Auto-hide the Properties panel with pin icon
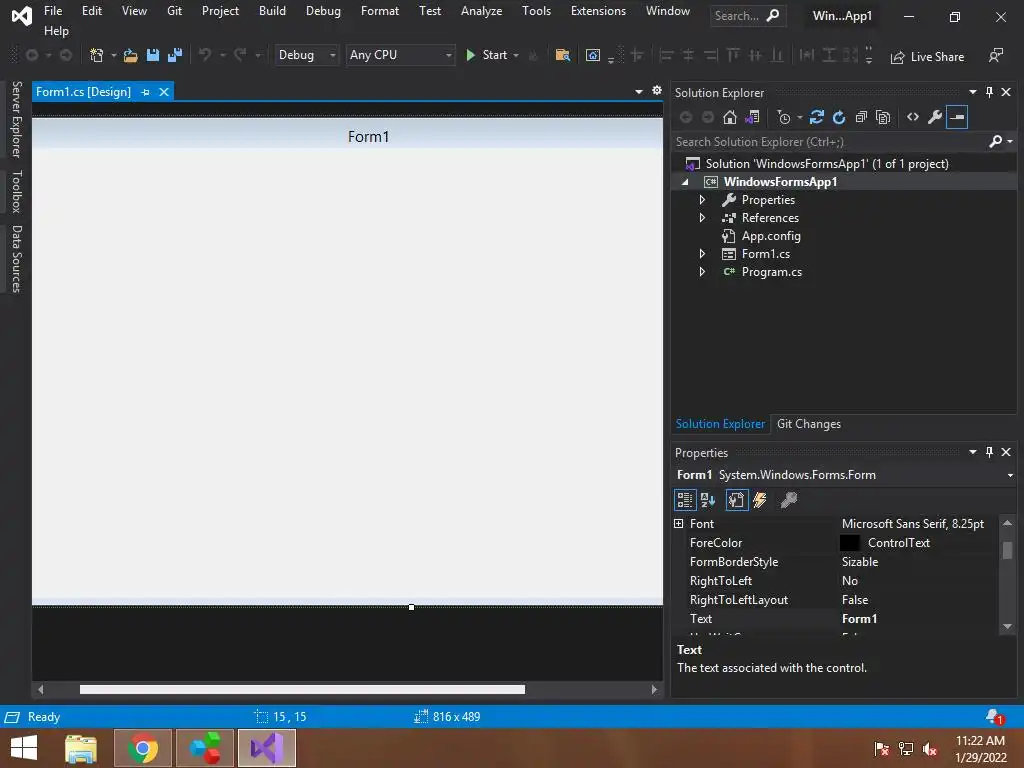Viewport: 1024px width, 768px height. (x=989, y=452)
